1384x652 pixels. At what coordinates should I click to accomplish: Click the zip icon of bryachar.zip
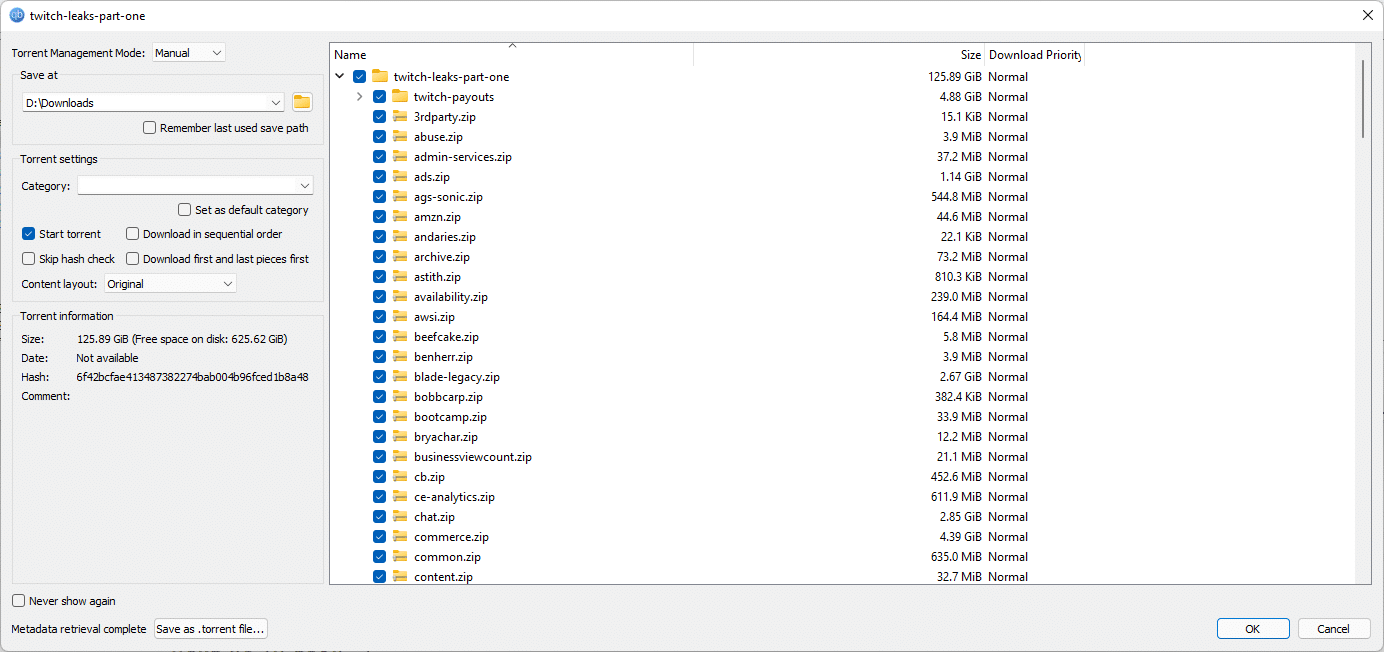tap(400, 436)
